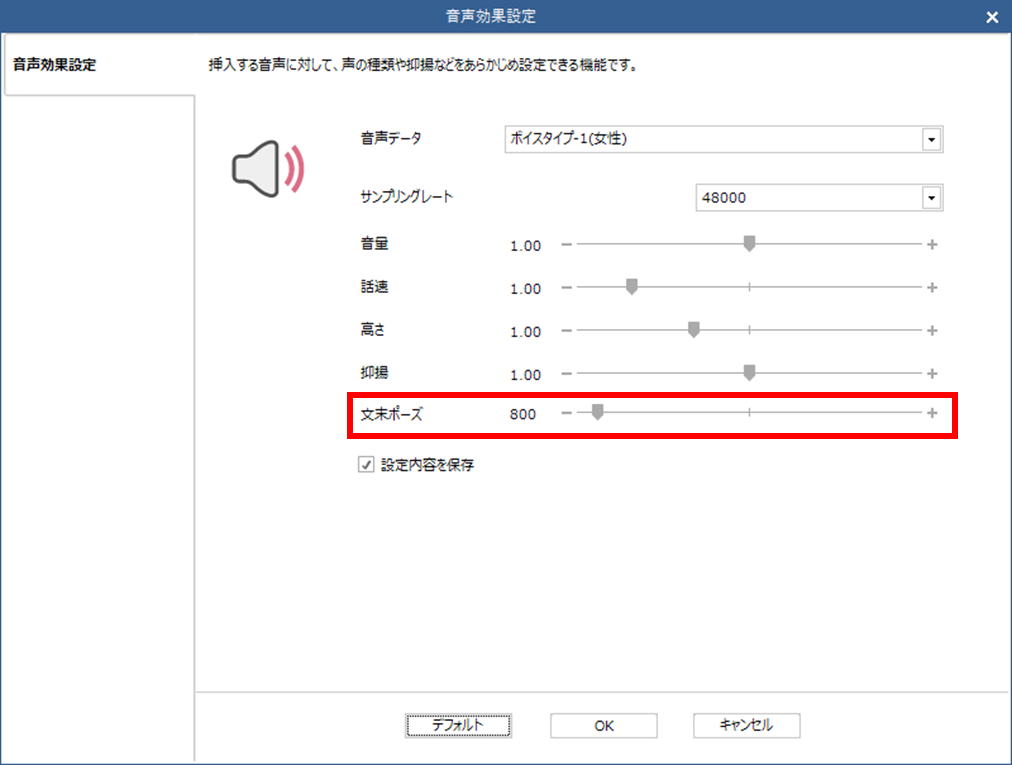Click the 抑揚 minus icon

(567, 373)
